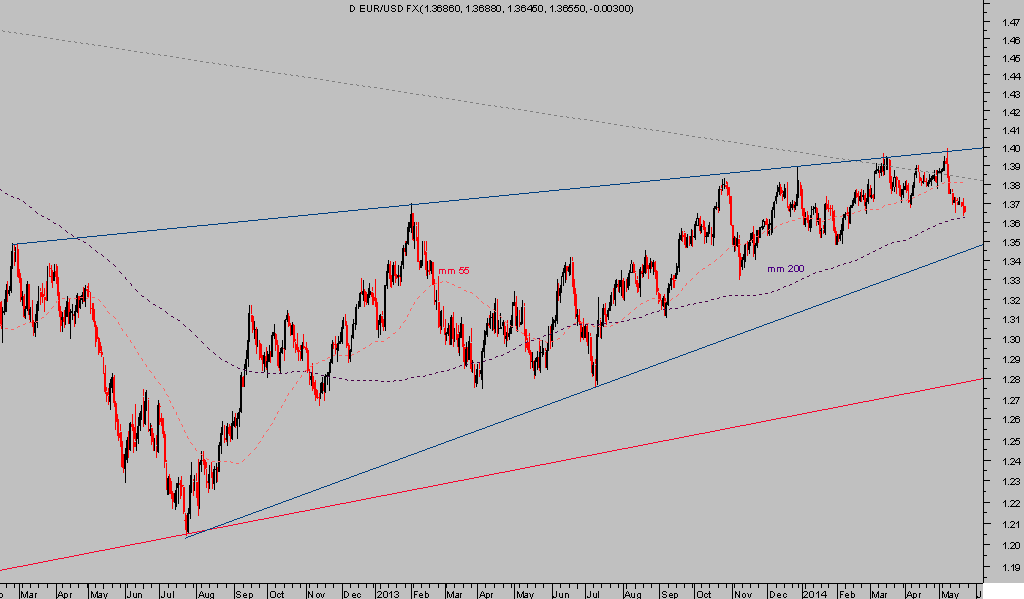This screenshot has height=599, width=1024.
Task: Select the "mm 200" moving average label
Action: [785, 269]
